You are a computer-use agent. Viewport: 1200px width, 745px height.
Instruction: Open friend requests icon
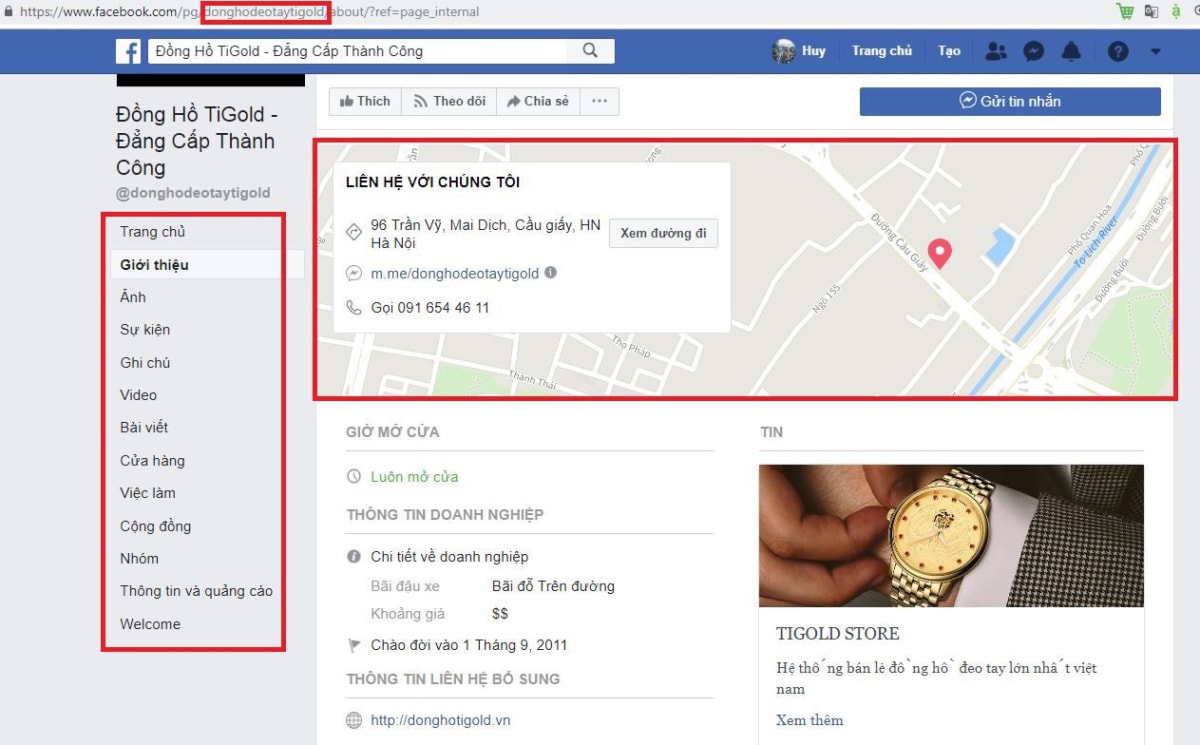[996, 51]
